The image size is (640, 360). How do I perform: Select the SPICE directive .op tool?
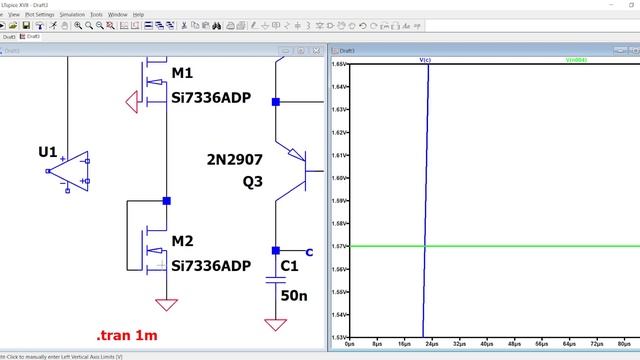point(417,26)
